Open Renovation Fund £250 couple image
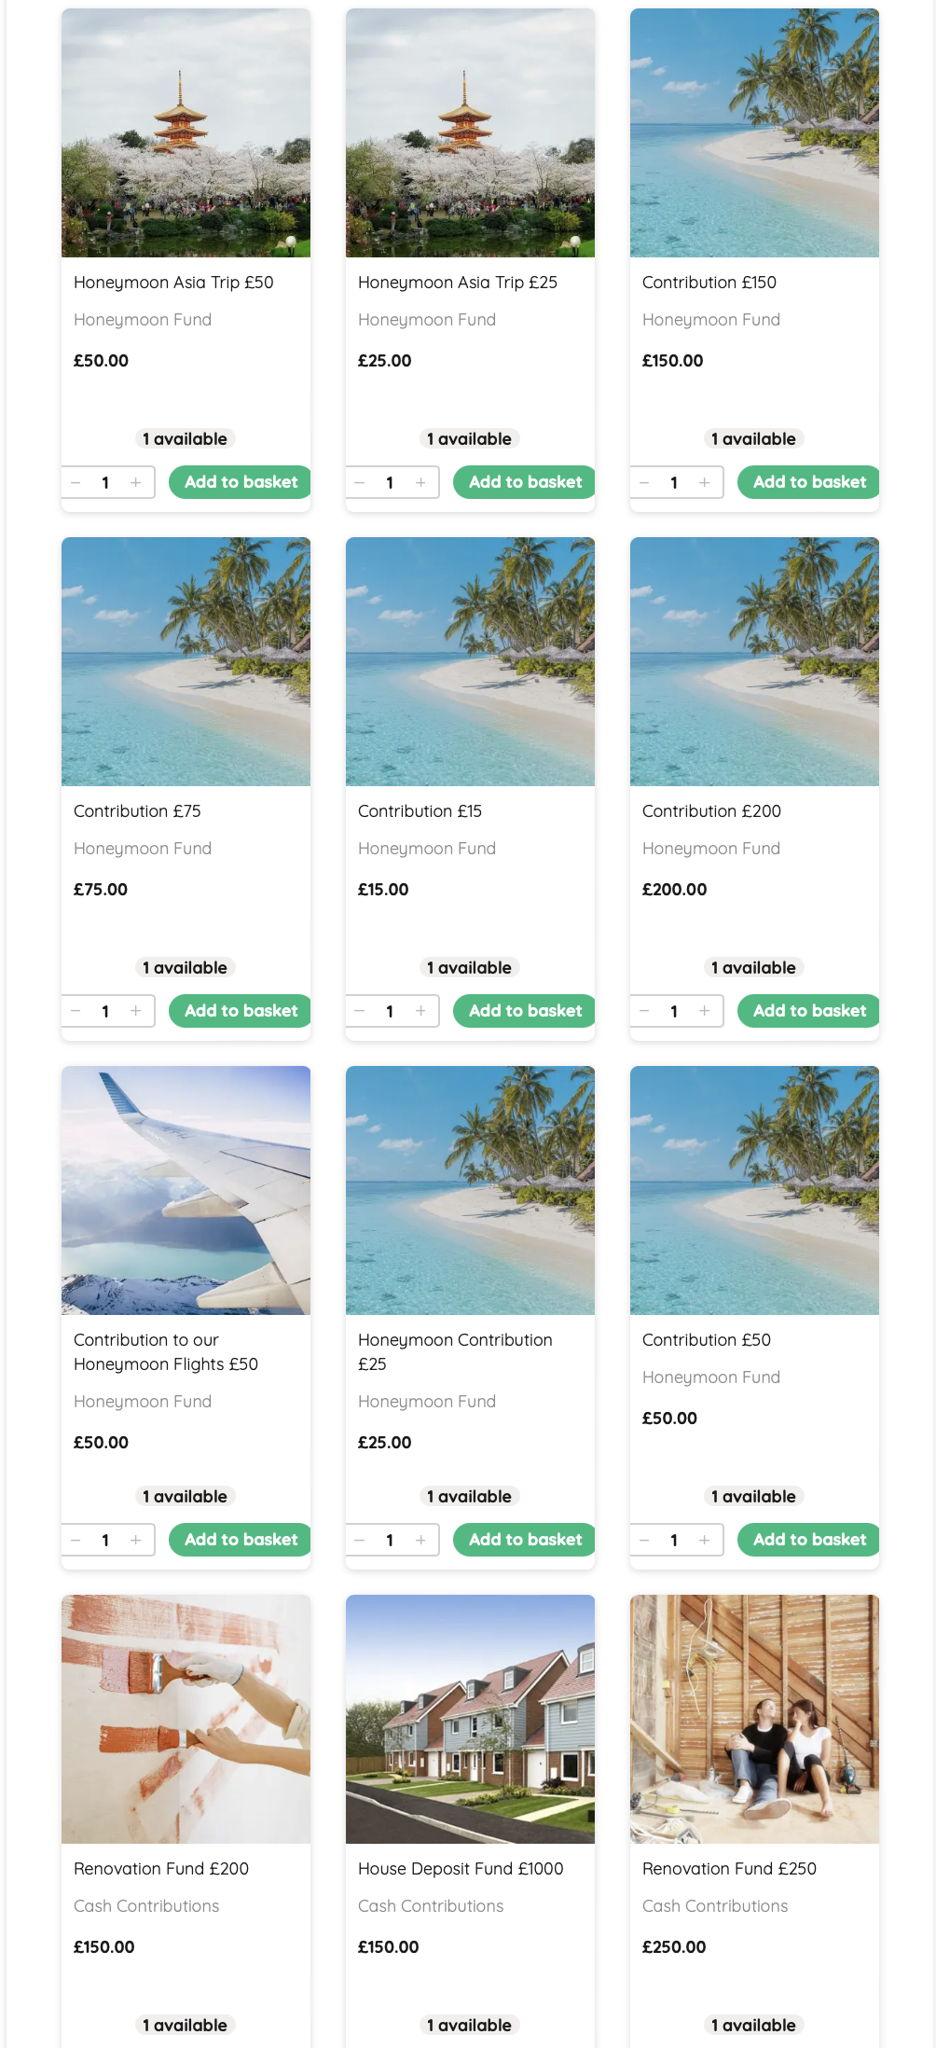 (755, 1719)
